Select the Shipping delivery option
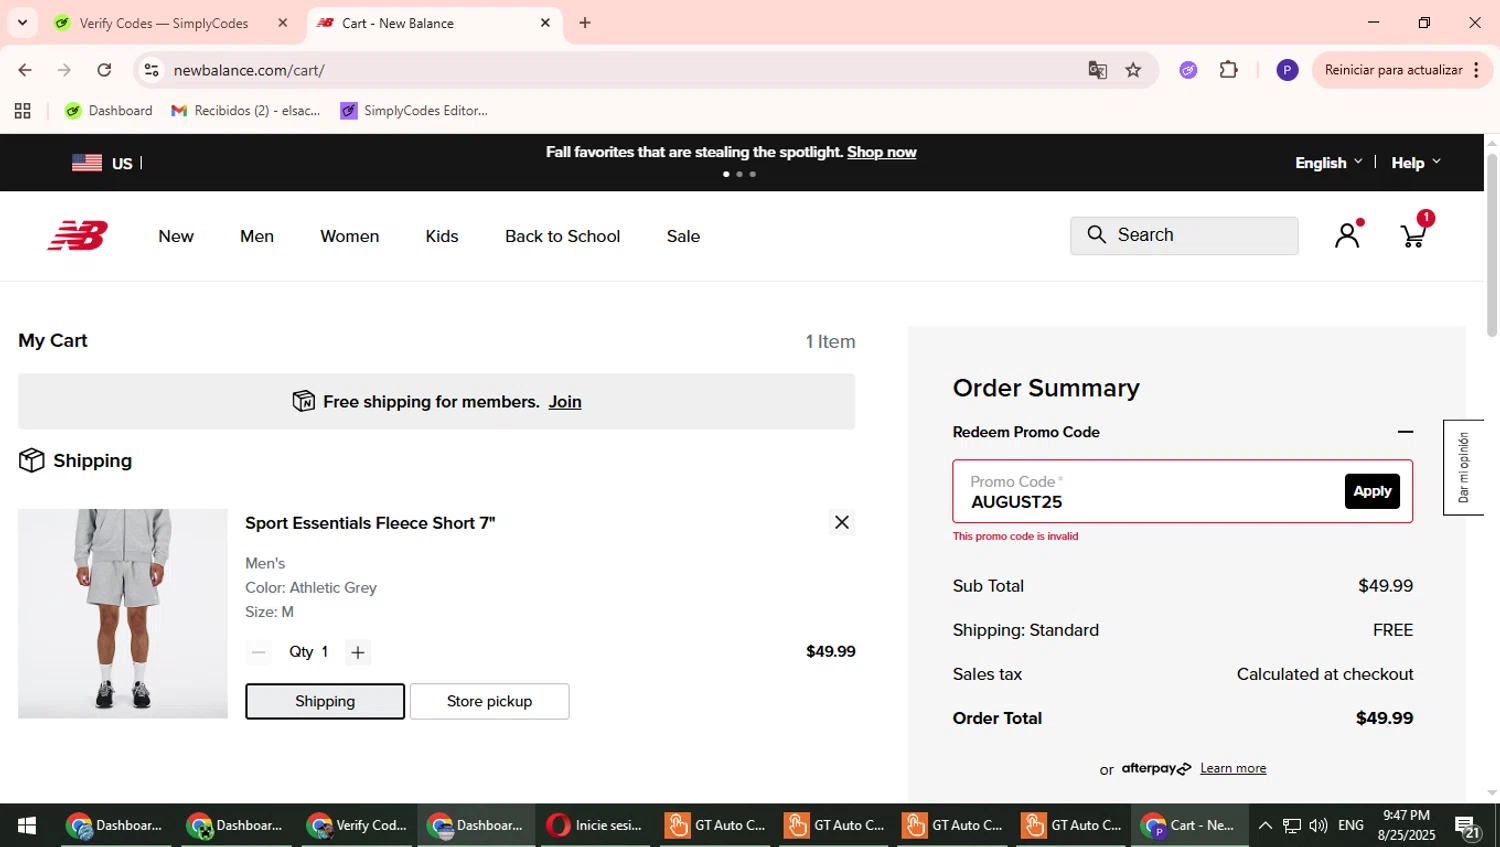 (x=325, y=701)
